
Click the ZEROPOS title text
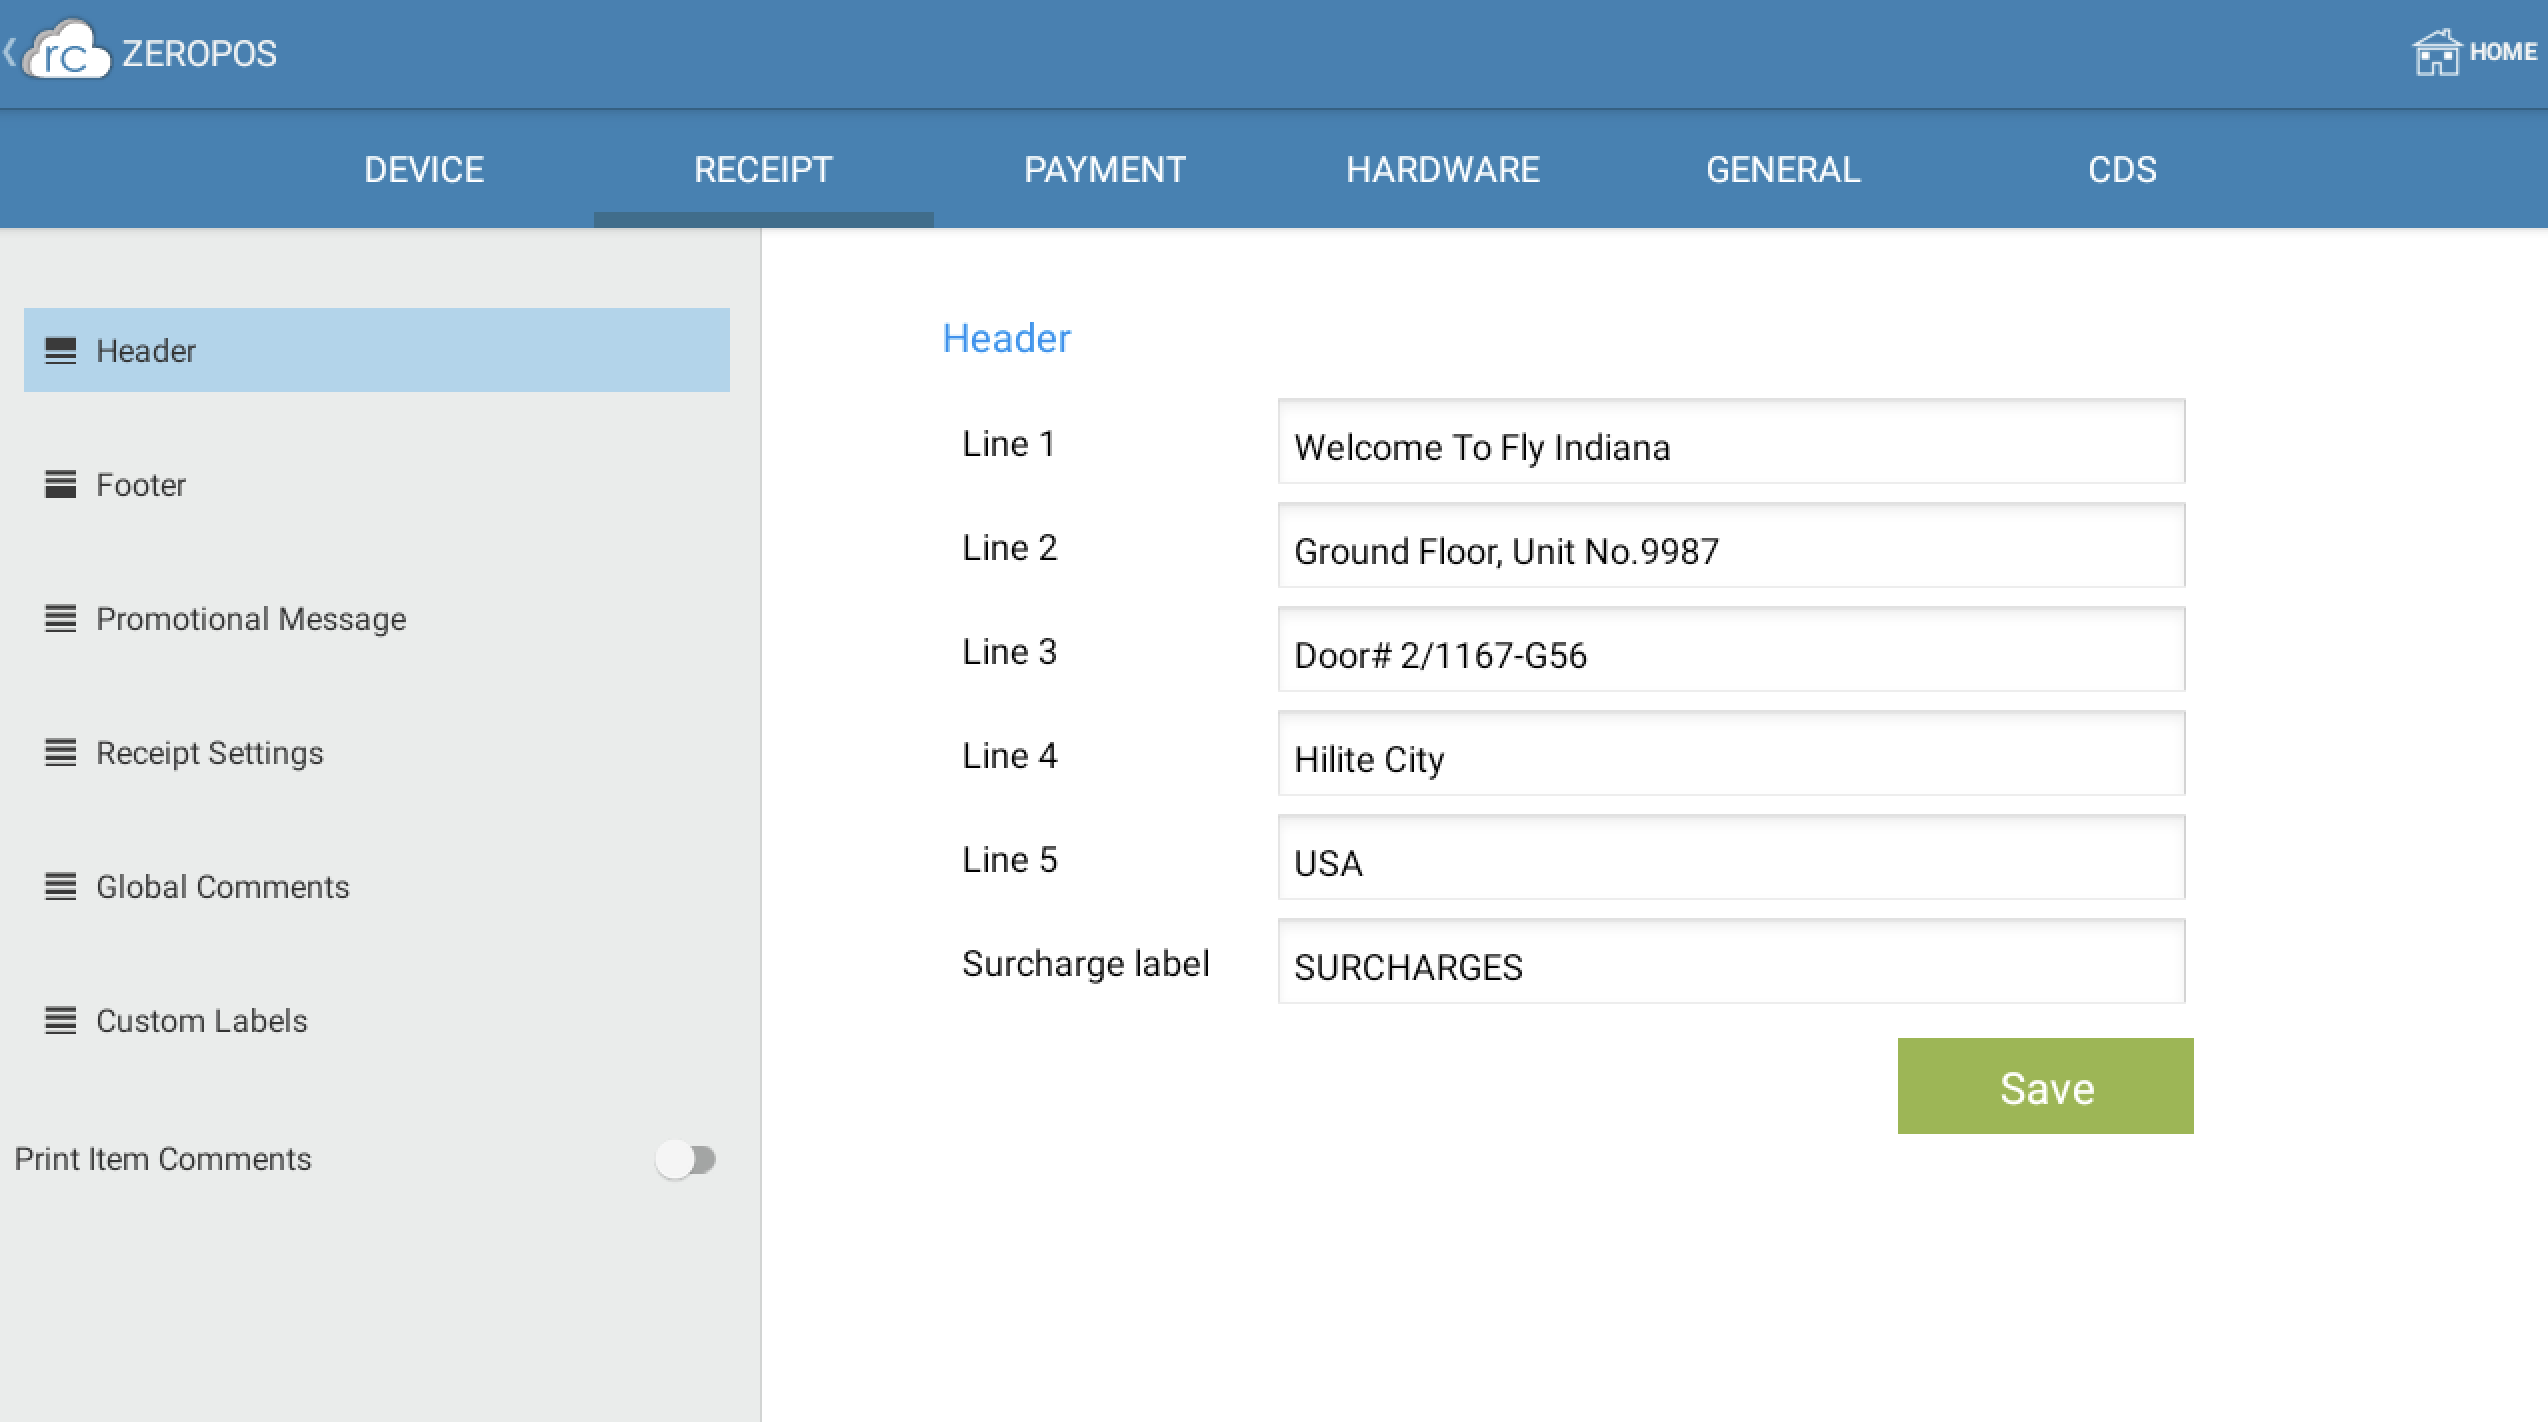point(199,53)
